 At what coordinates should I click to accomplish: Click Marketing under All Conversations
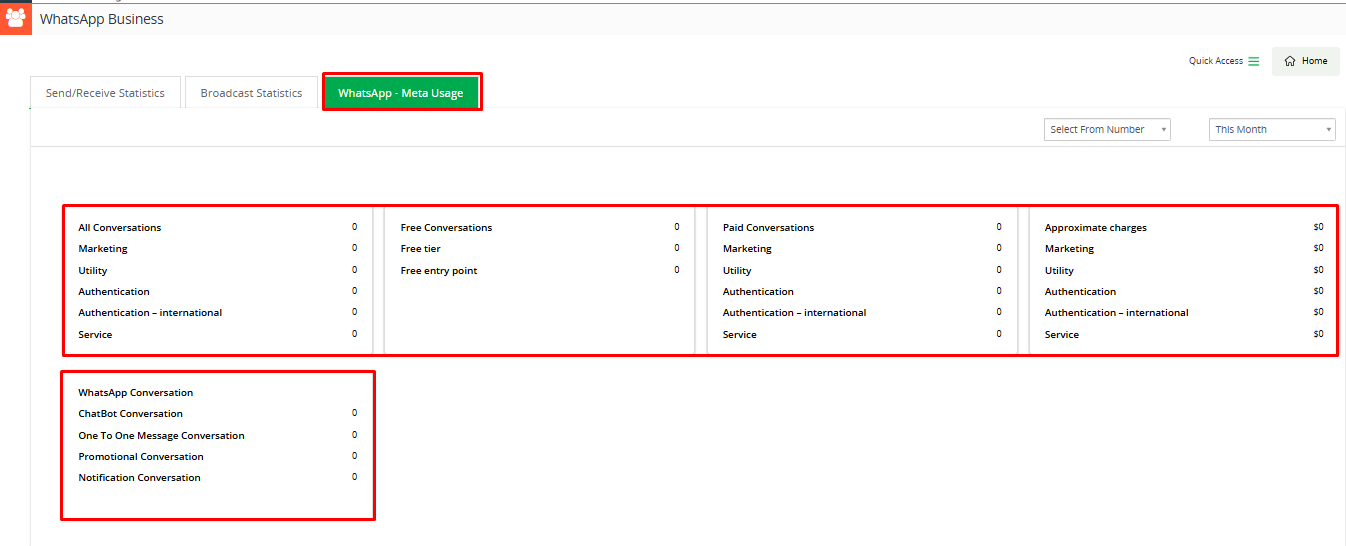click(103, 249)
